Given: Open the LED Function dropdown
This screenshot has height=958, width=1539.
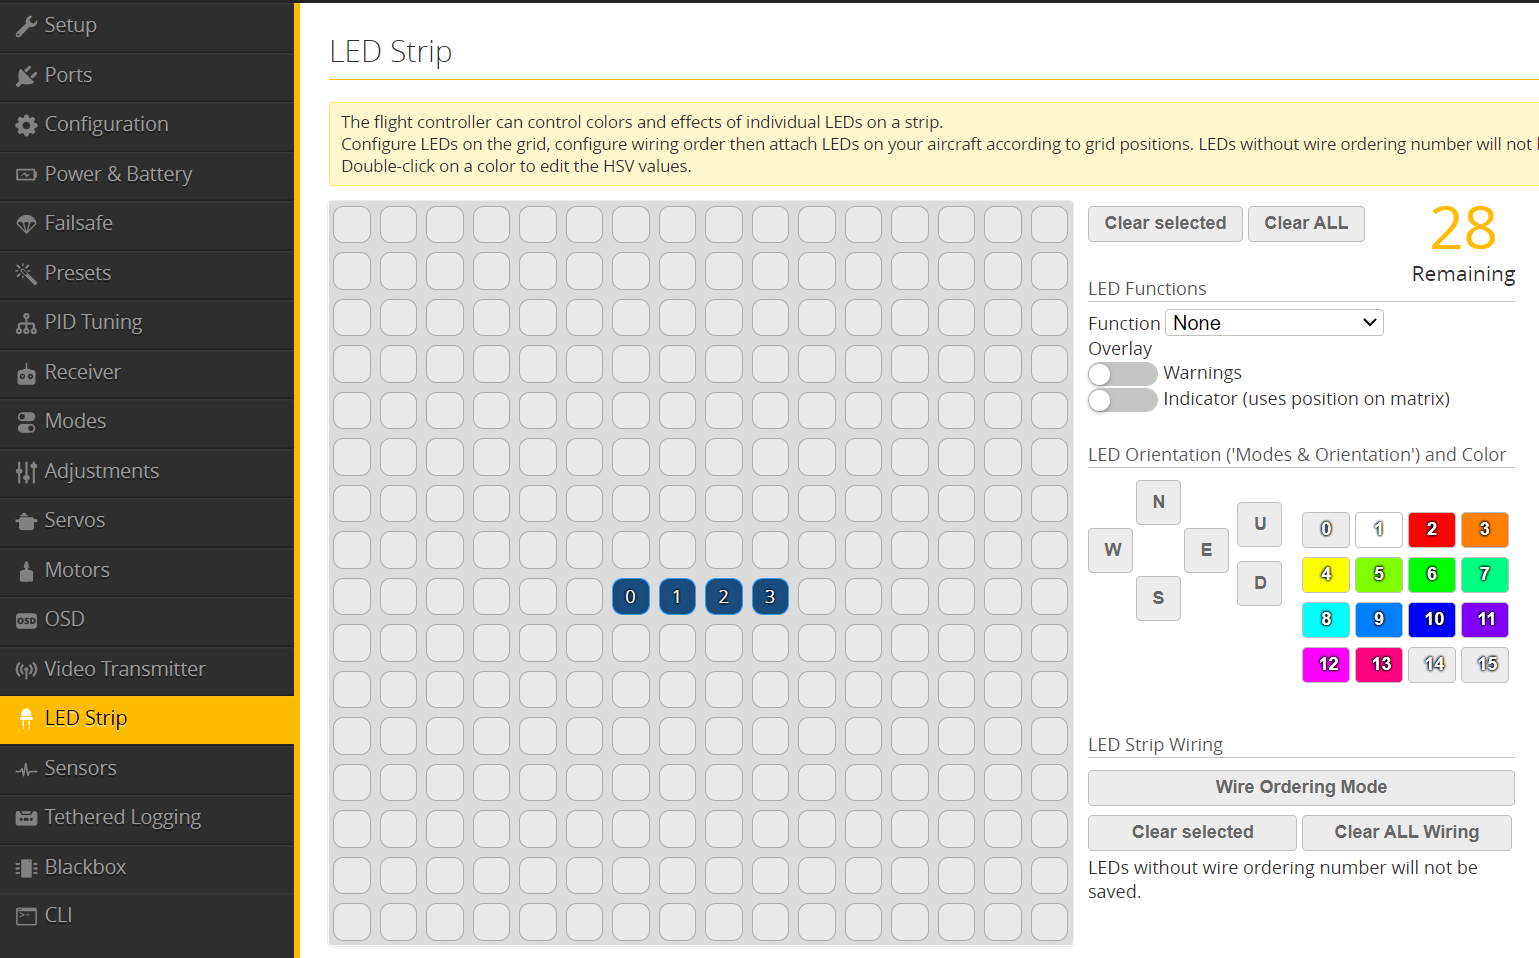Looking at the screenshot, I should 1274,323.
